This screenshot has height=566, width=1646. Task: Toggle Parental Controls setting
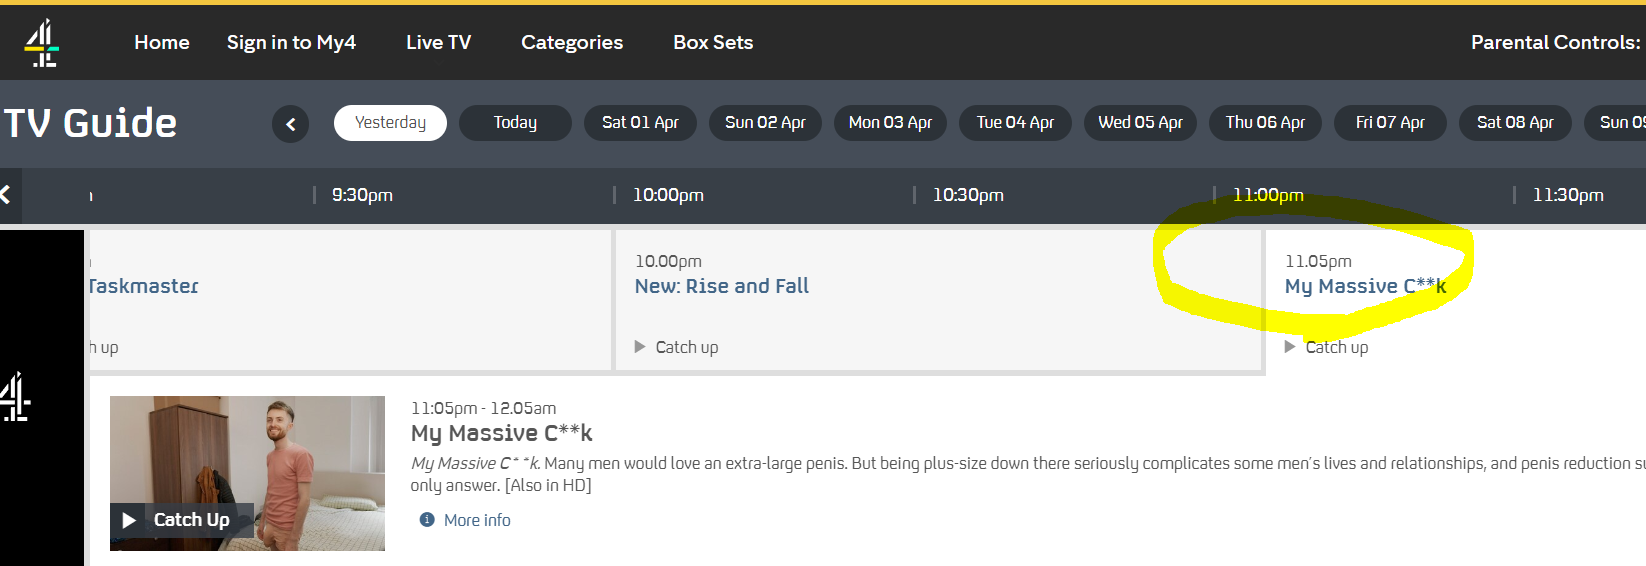tap(1556, 42)
